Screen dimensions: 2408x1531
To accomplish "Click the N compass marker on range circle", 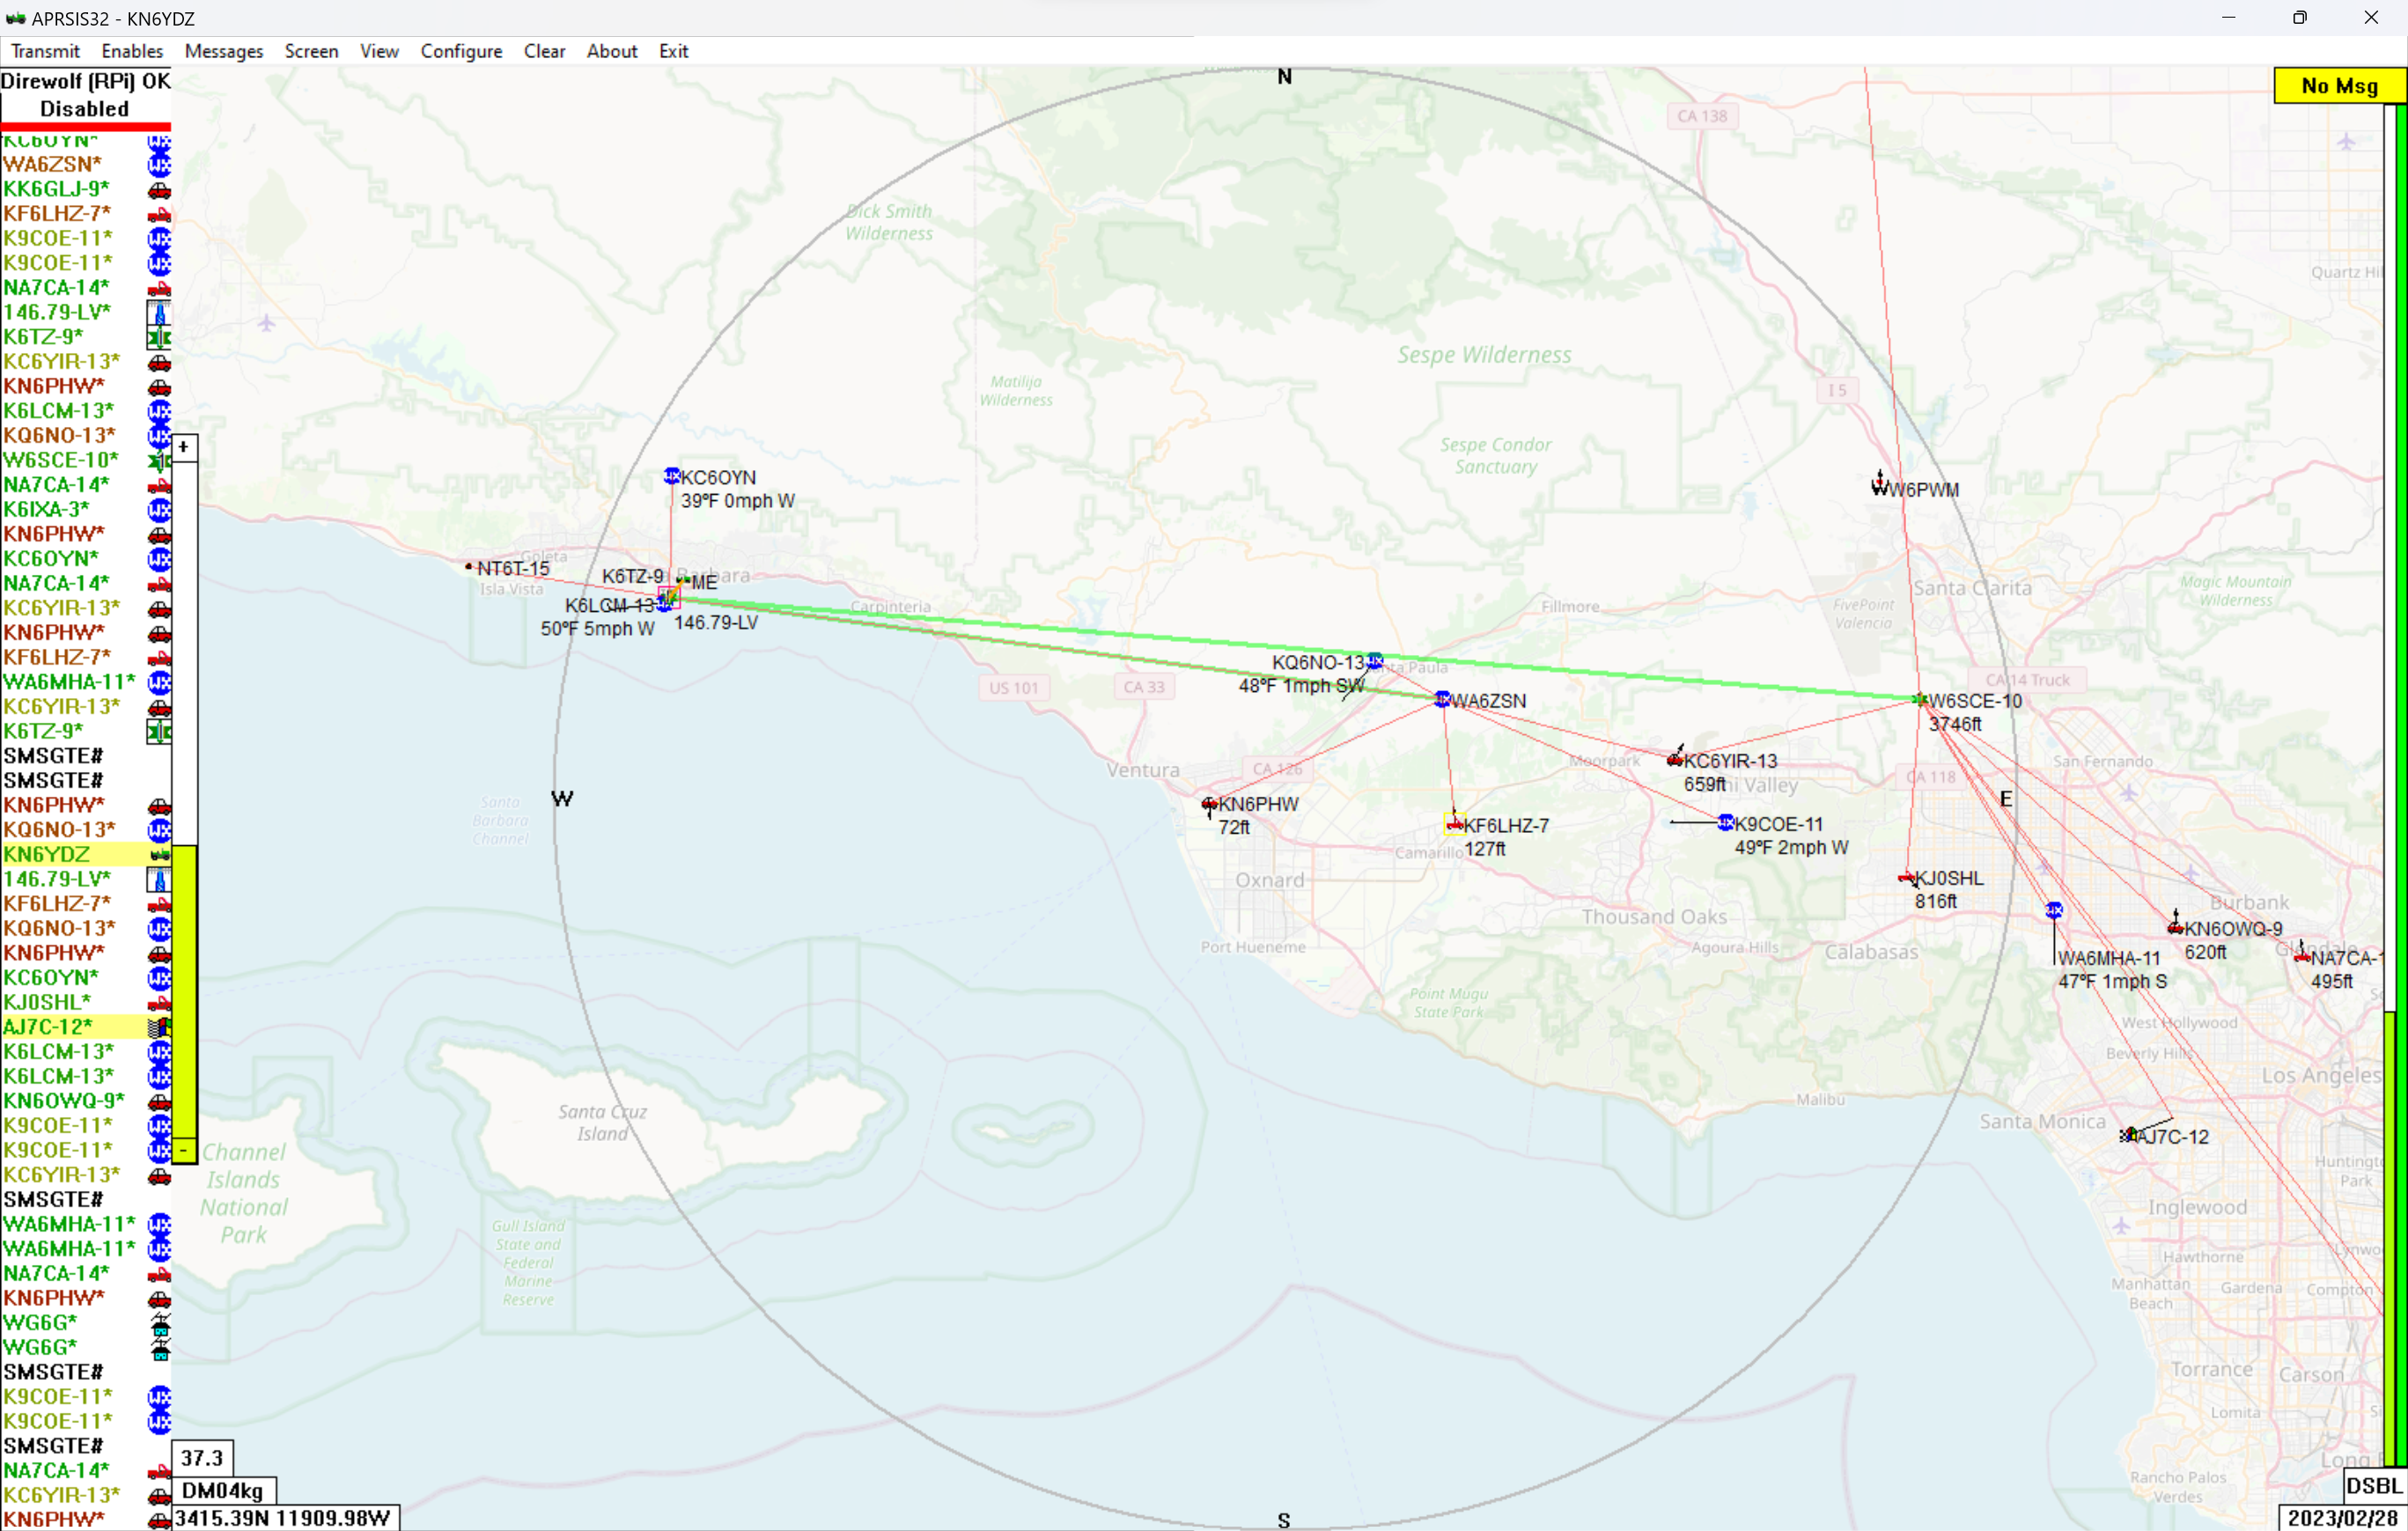I will point(1284,77).
